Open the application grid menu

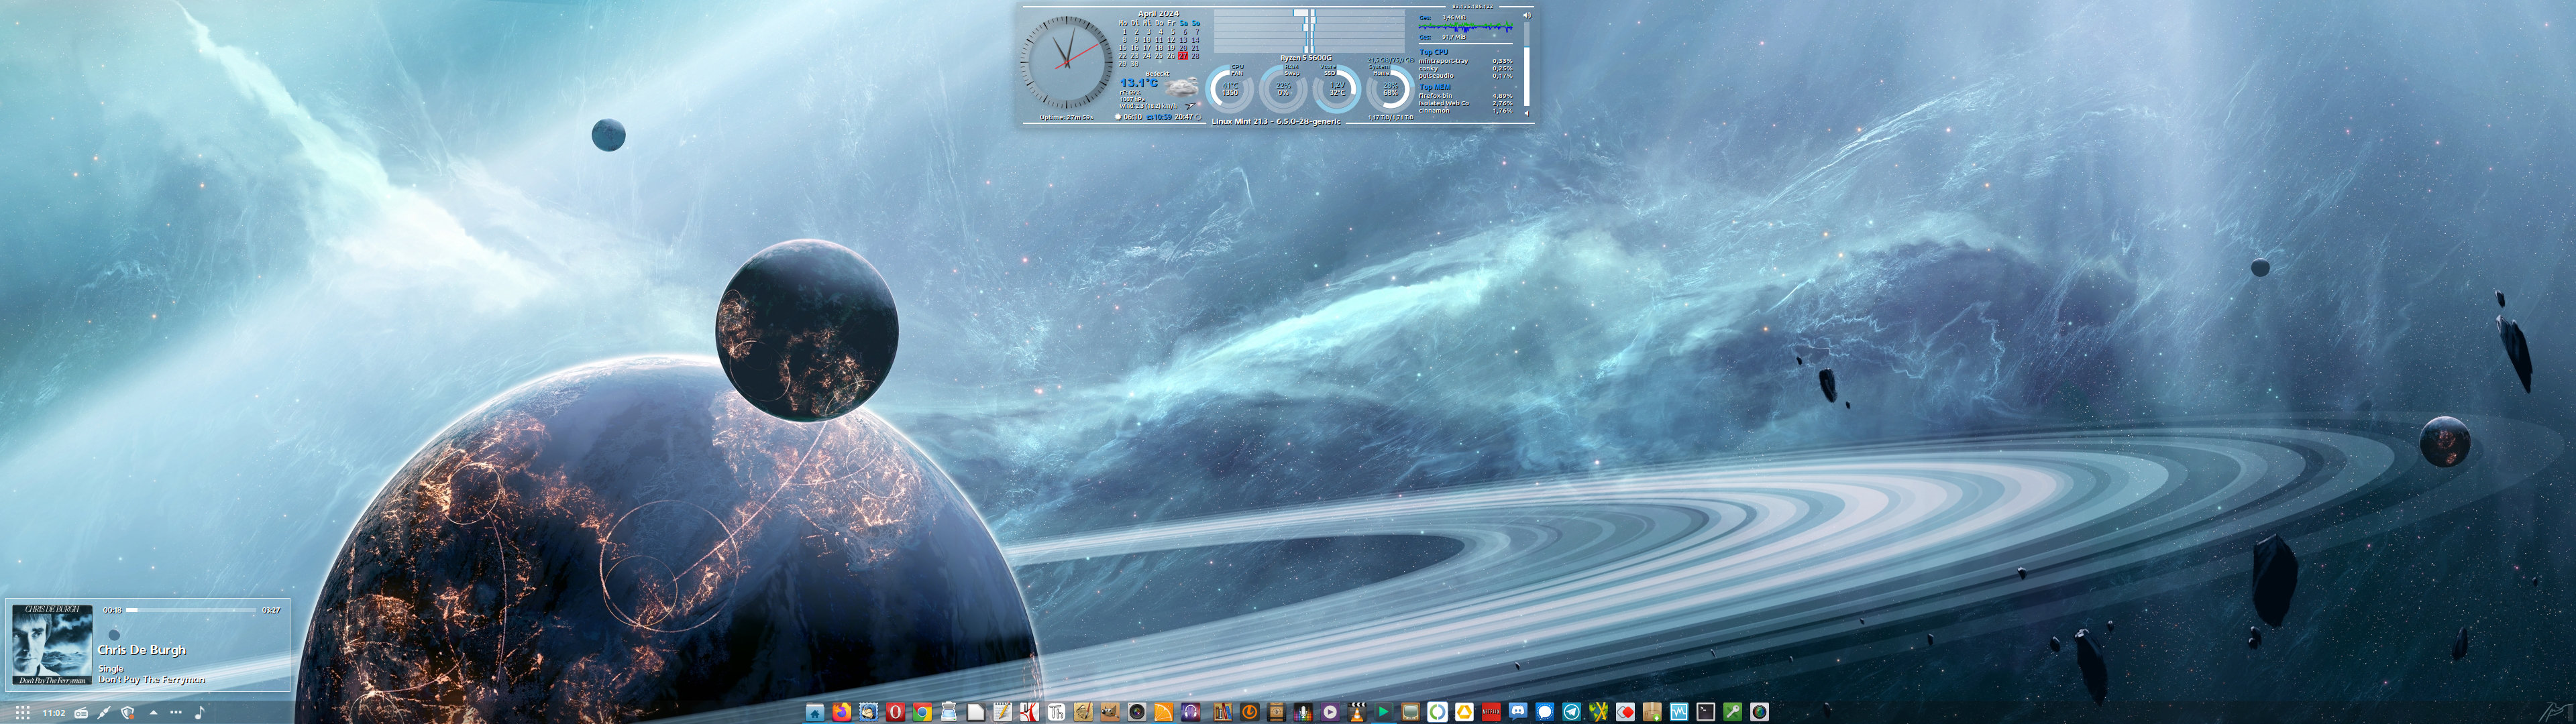[23, 713]
